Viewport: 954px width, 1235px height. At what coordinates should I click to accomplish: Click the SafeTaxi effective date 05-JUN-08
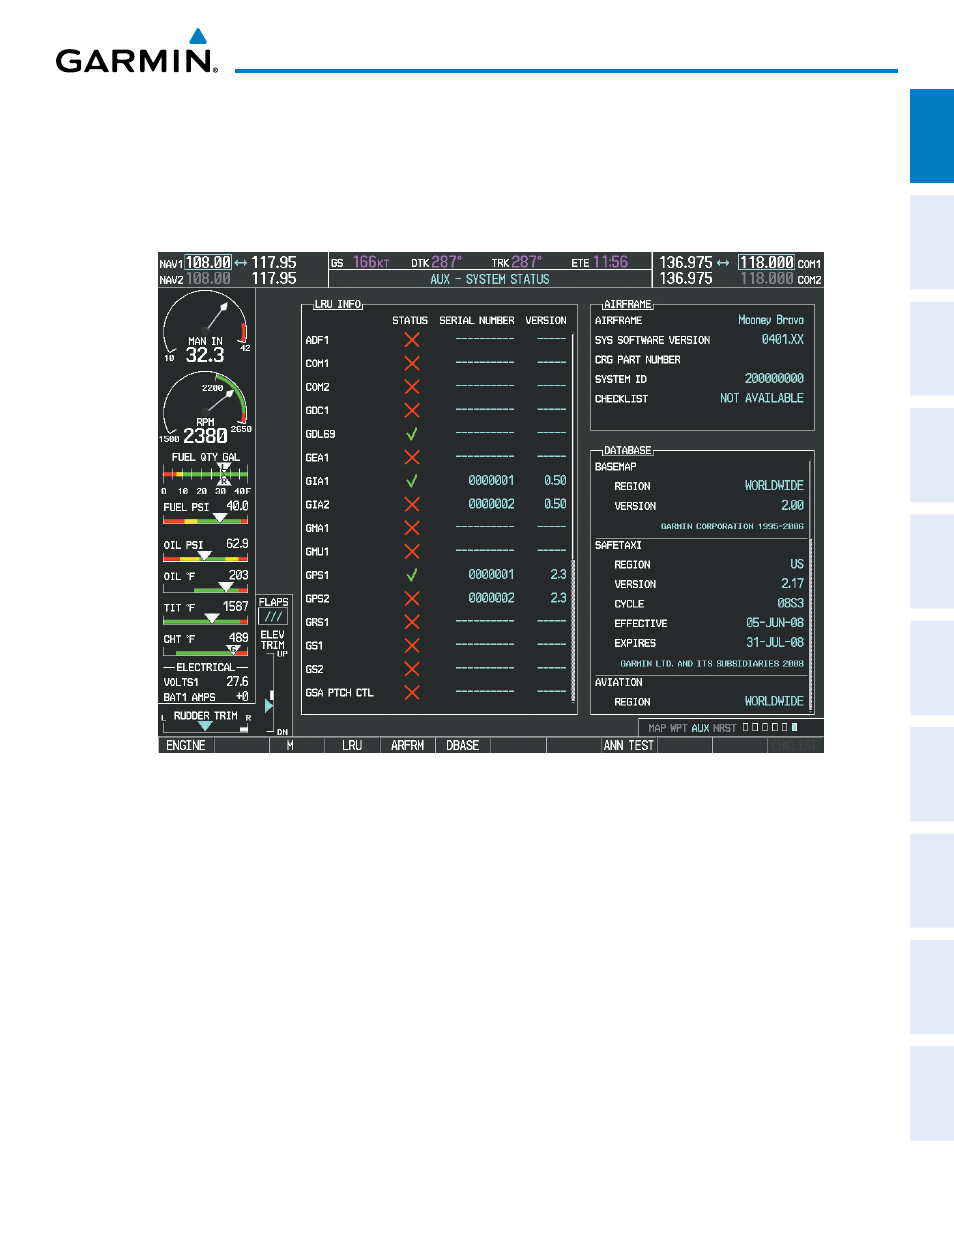(775, 623)
